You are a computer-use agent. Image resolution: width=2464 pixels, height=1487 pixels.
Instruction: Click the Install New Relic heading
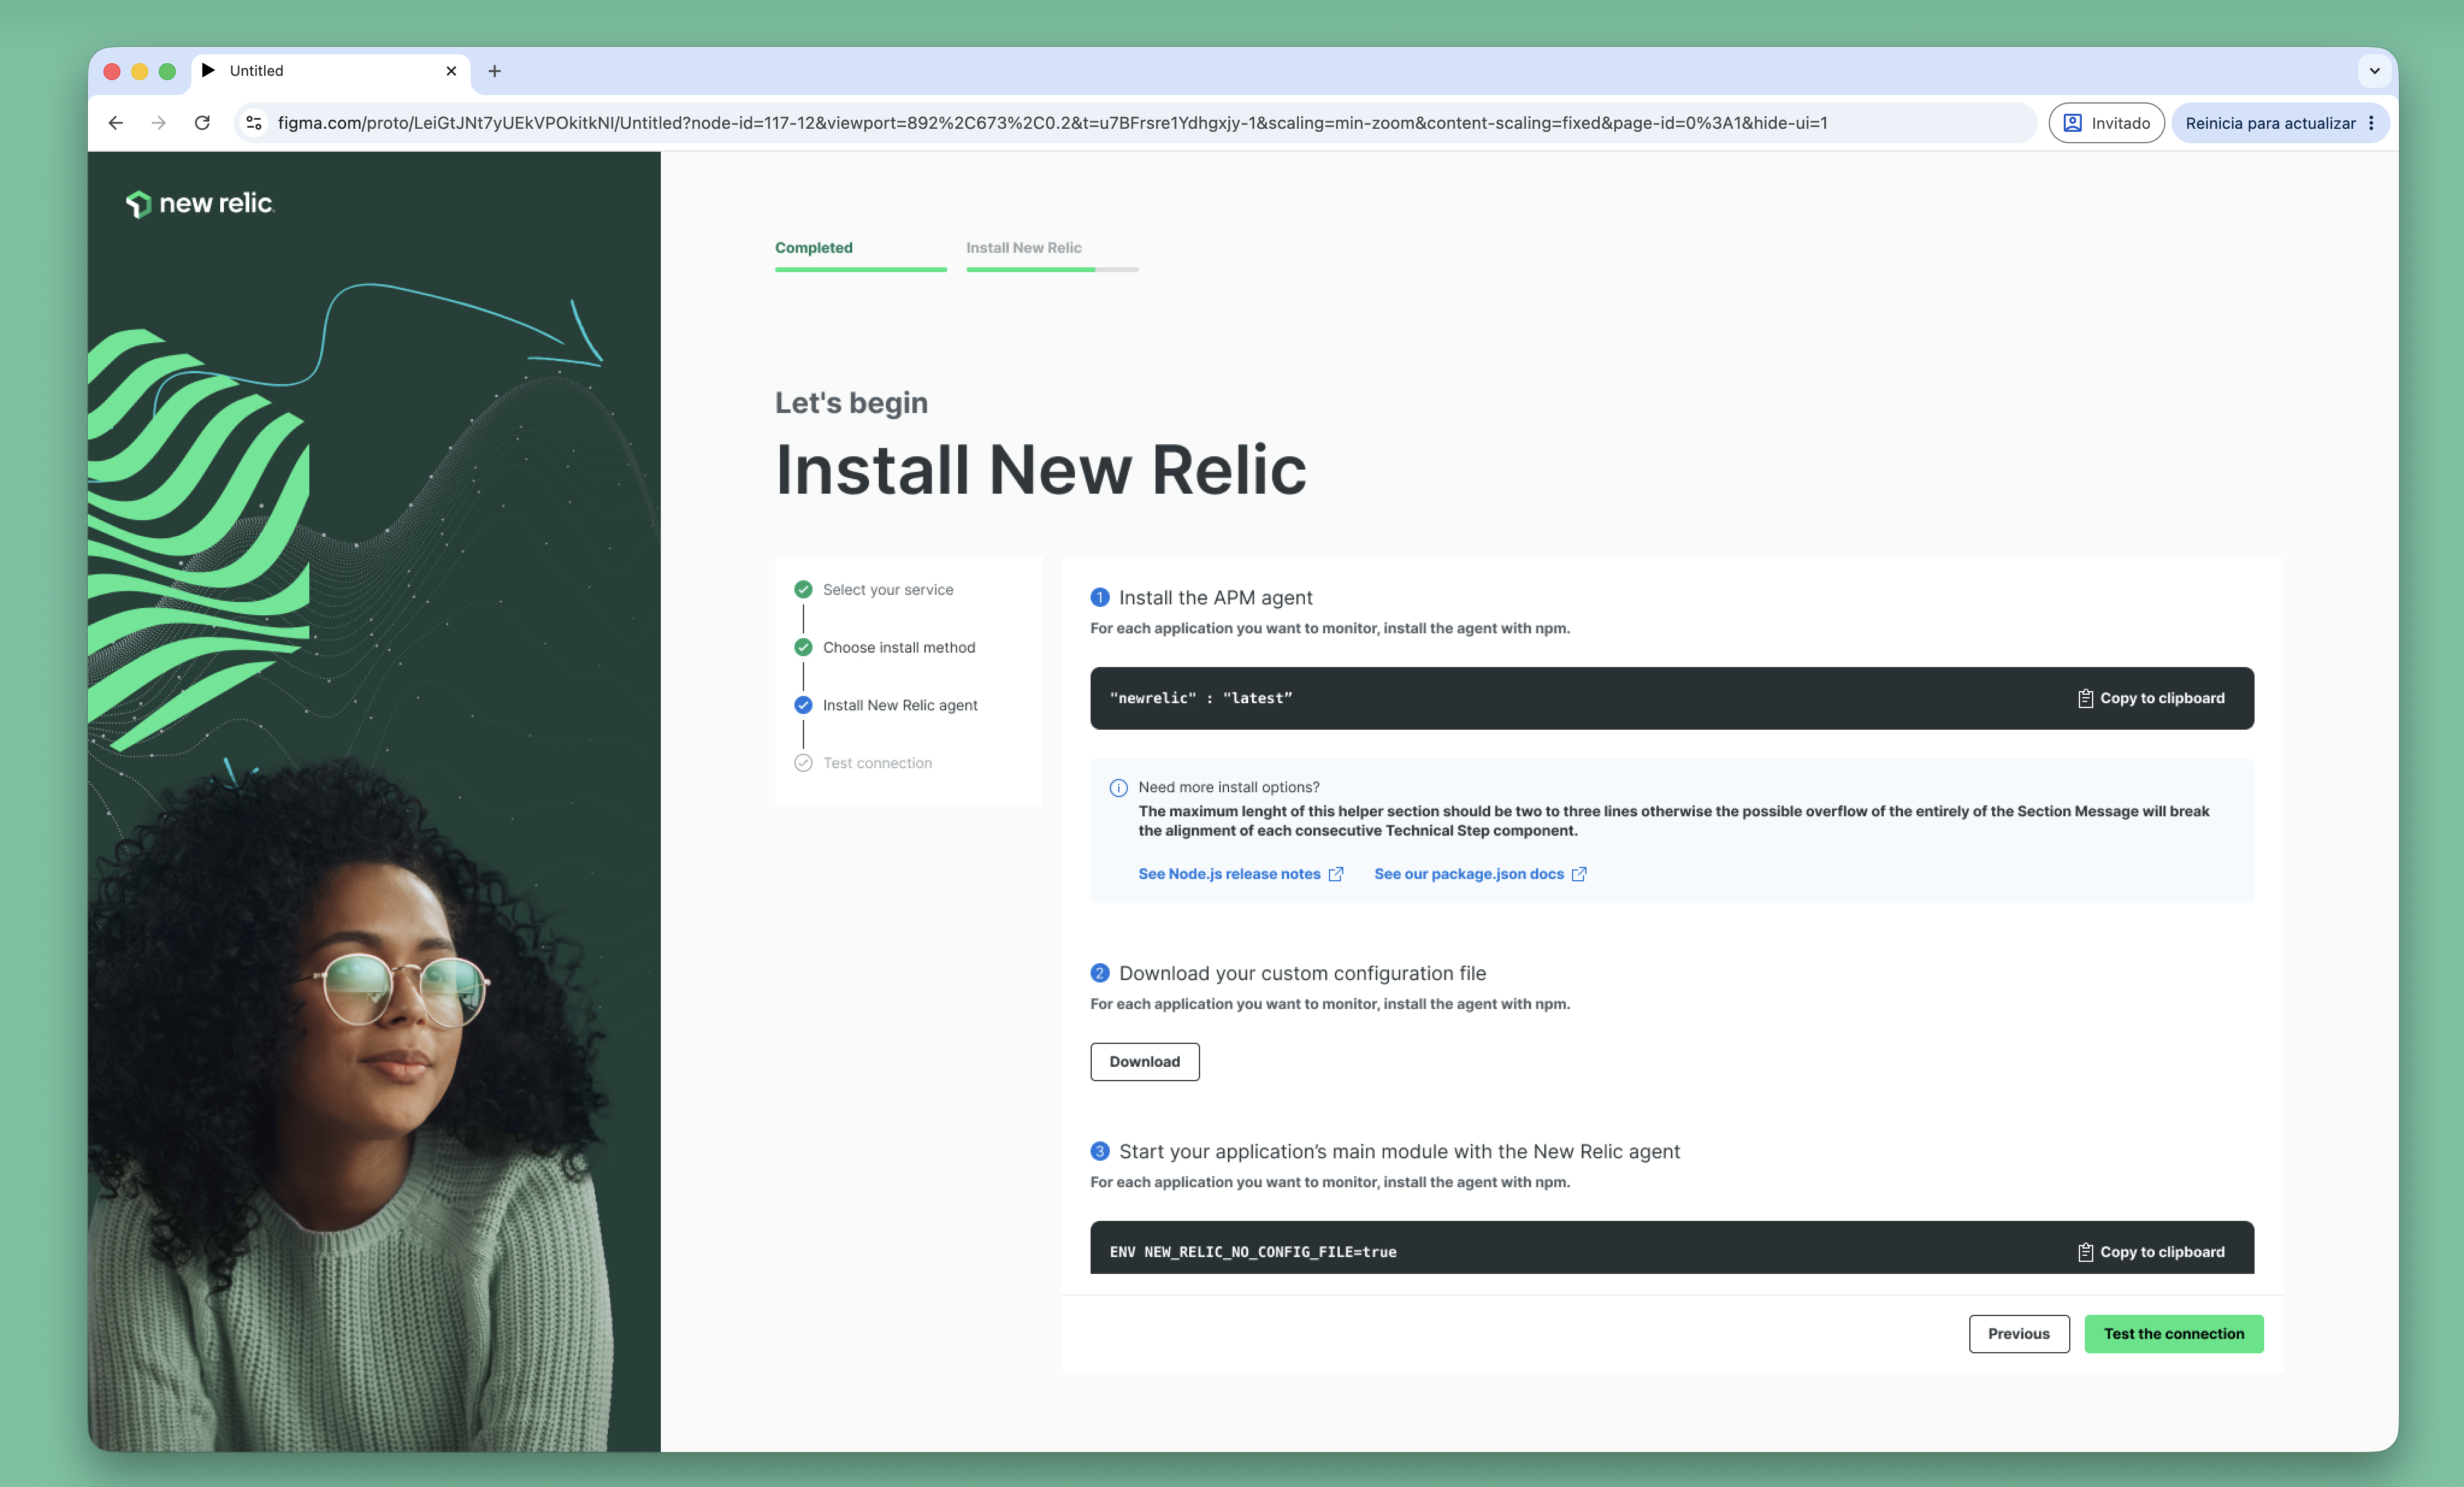(x=1041, y=469)
